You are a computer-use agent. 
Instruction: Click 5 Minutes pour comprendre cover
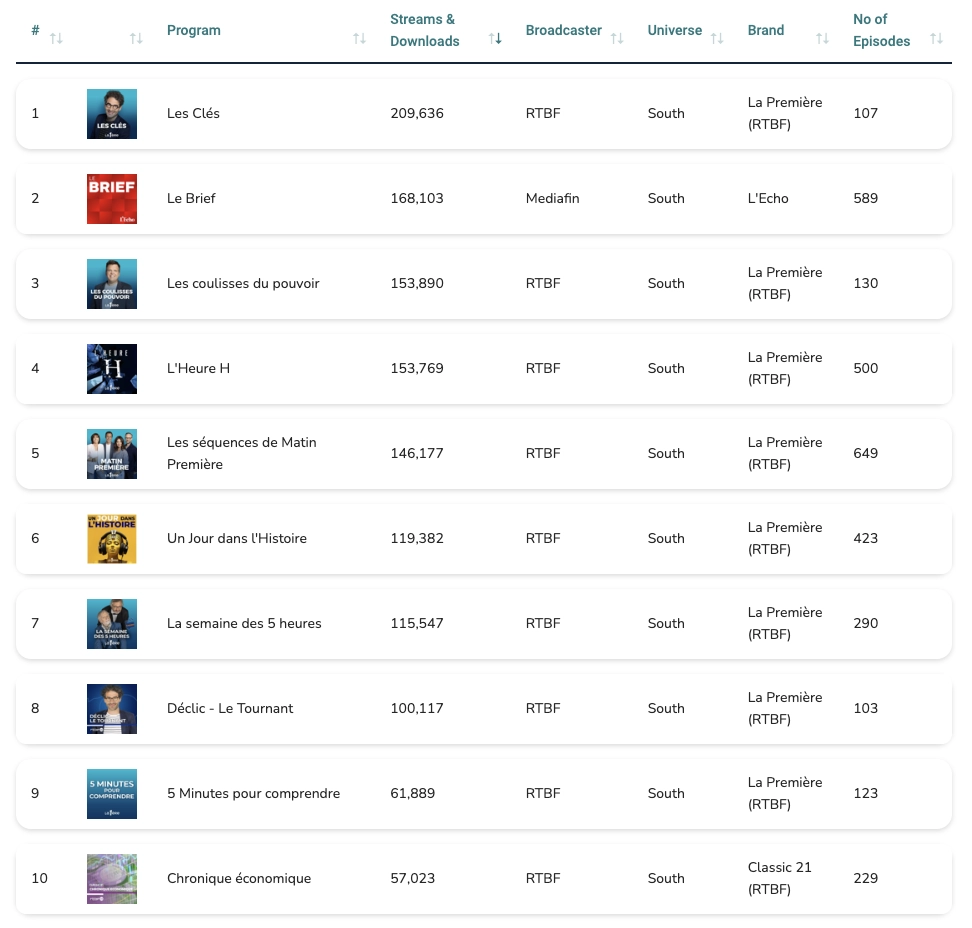pyautogui.click(x=112, y=794)
